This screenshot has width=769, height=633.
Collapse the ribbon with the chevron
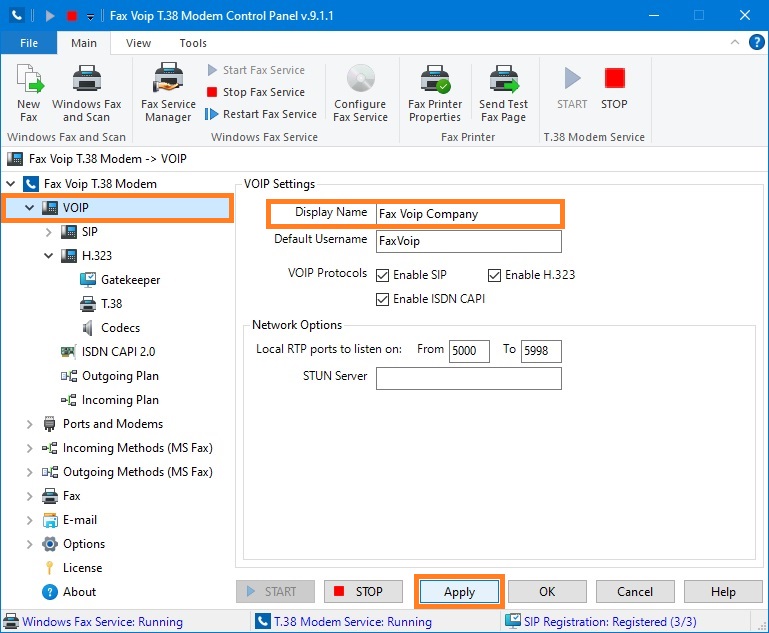click(735, 42)
